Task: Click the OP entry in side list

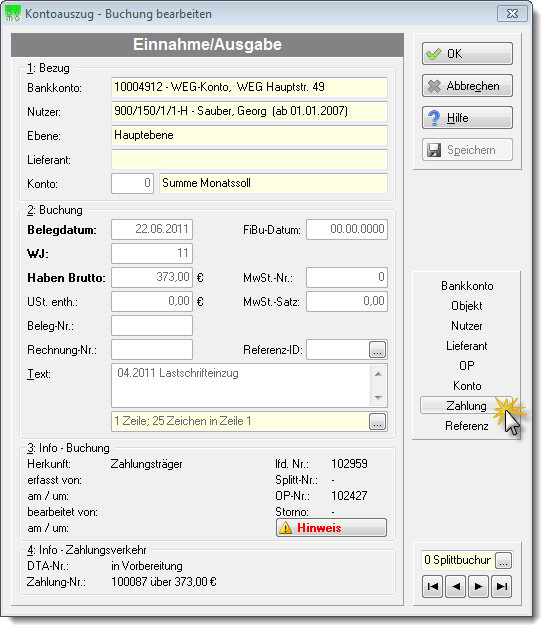Action: 467,366
